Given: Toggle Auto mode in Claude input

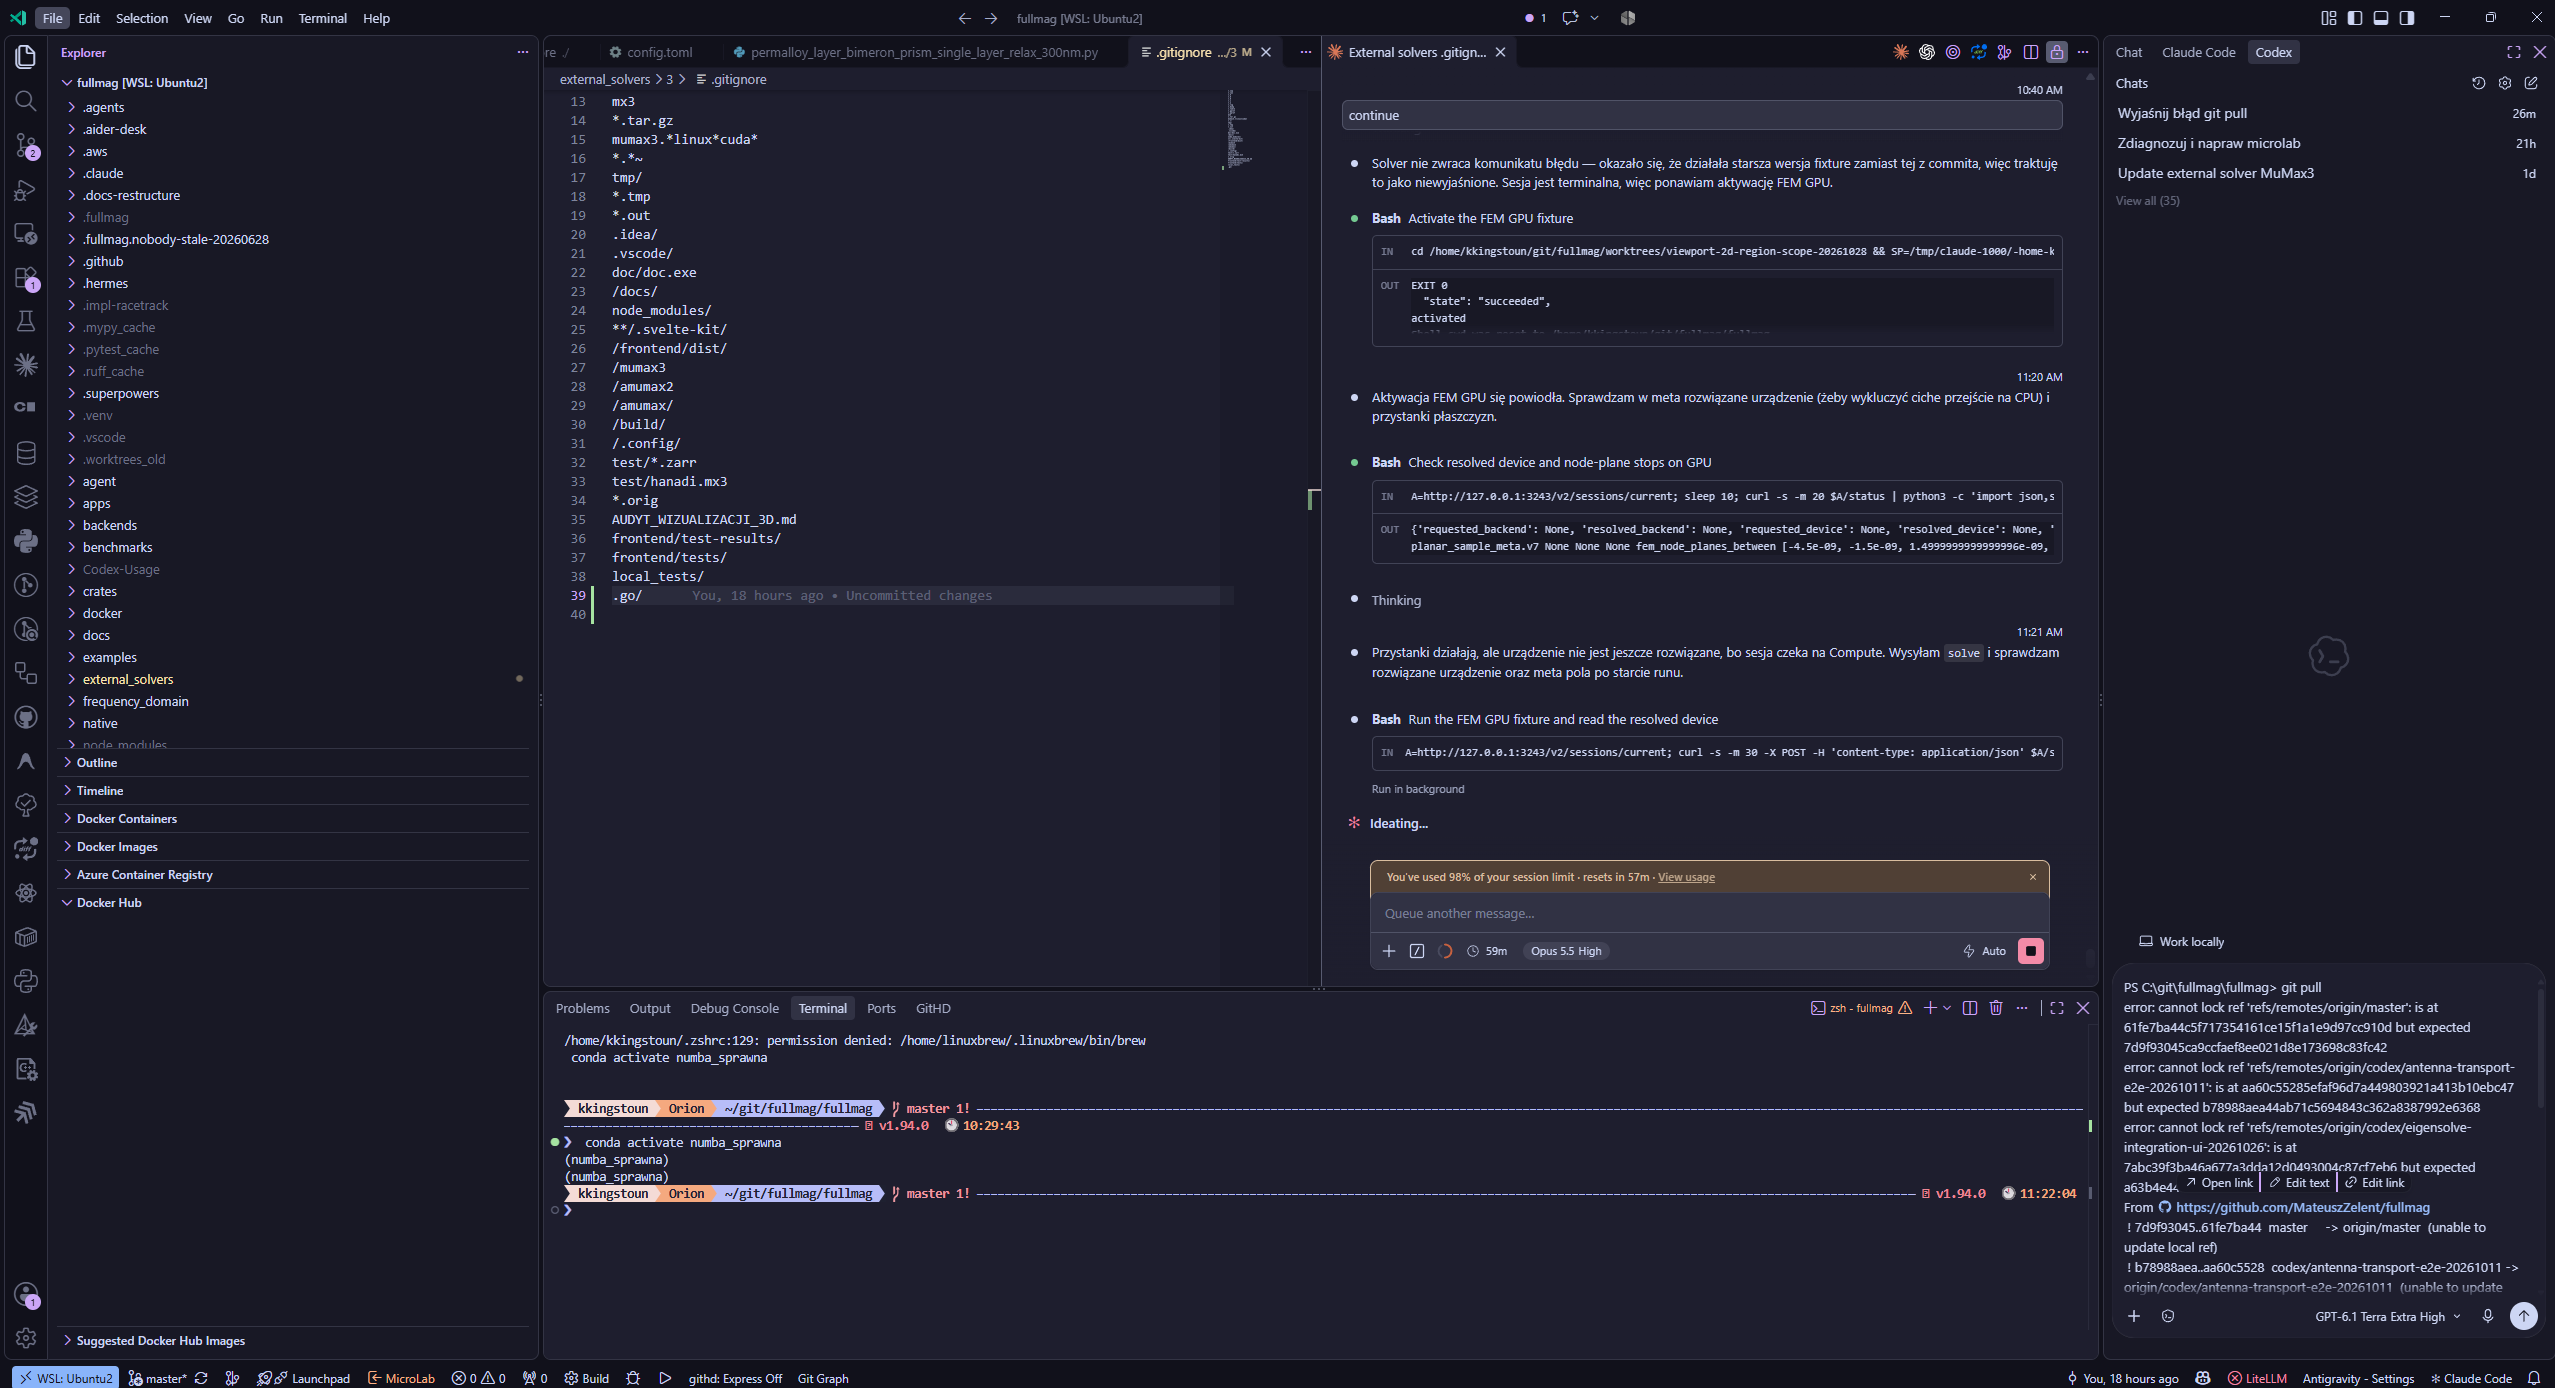Looking at the screenshot, I should [x=1985, y=951].
